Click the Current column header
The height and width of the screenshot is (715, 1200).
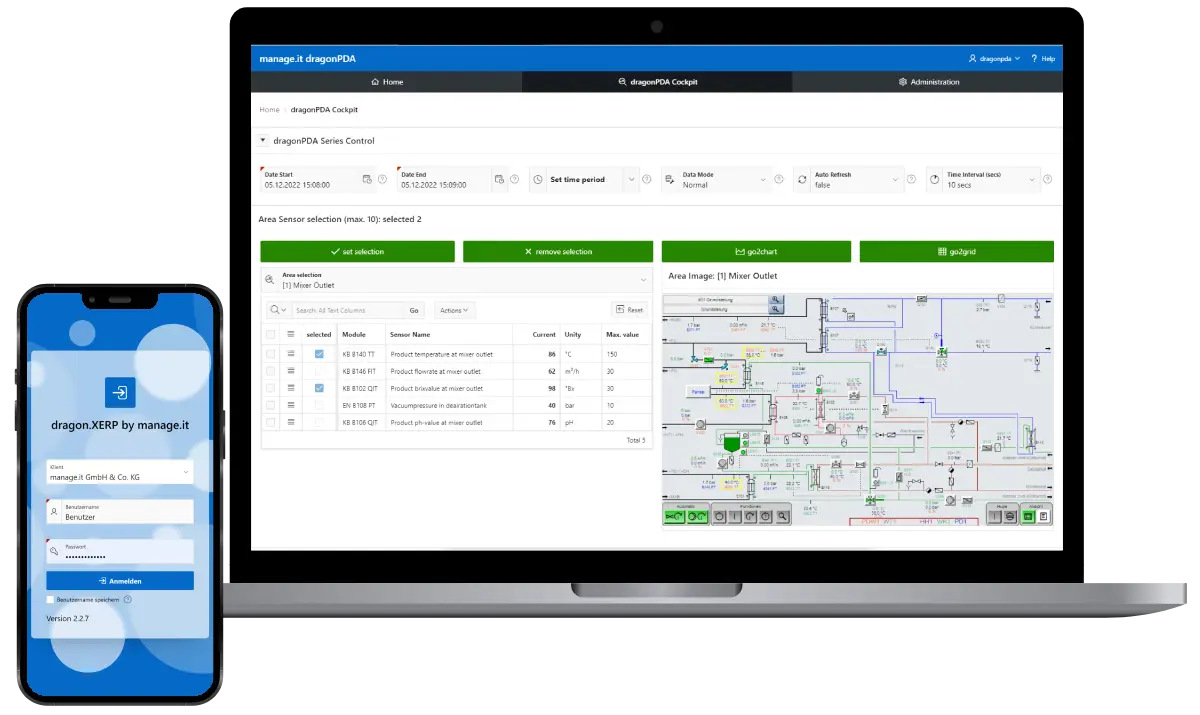(x=544, y=335)
